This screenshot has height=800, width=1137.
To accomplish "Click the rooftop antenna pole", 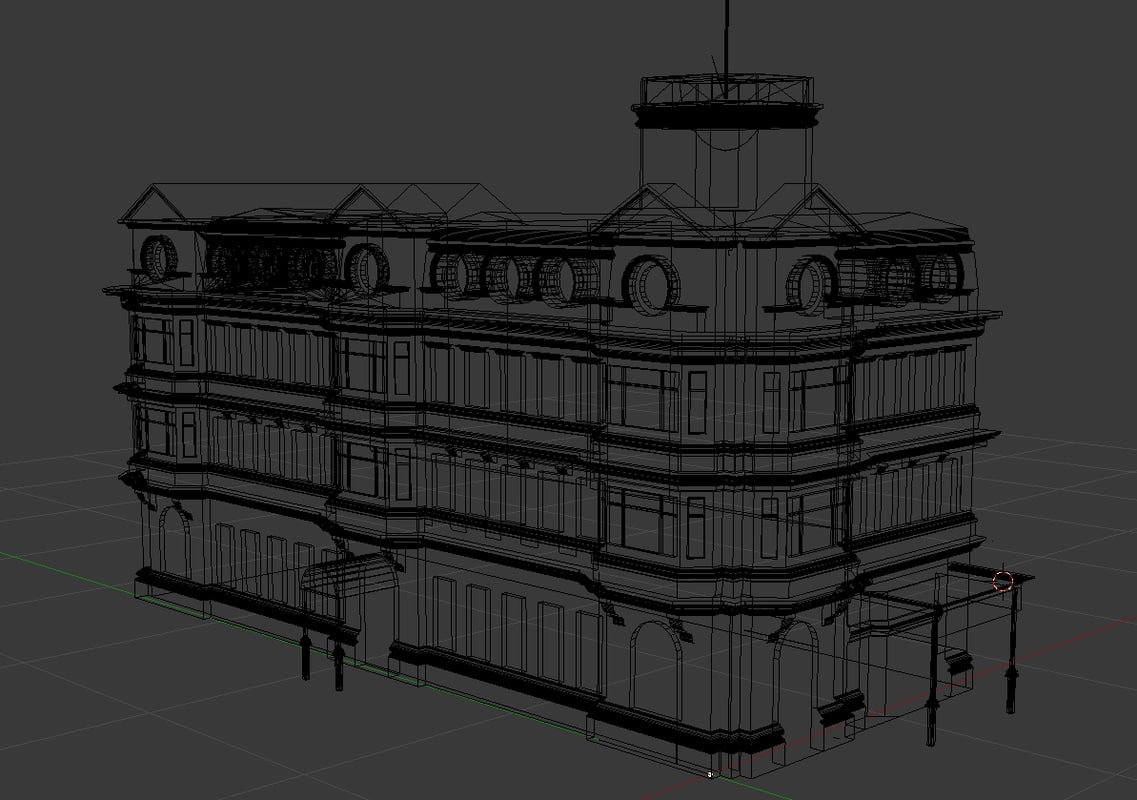I will [727, 40].
